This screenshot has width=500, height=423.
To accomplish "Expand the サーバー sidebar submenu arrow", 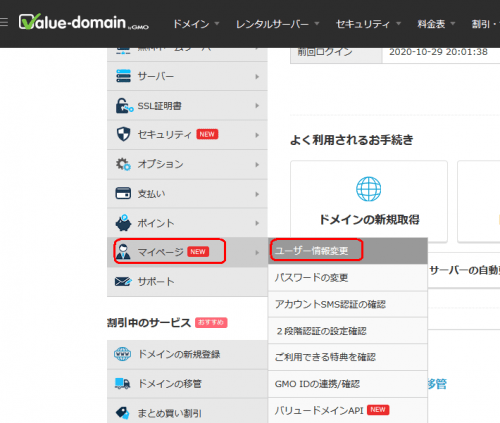I will (x=257, y=77).
